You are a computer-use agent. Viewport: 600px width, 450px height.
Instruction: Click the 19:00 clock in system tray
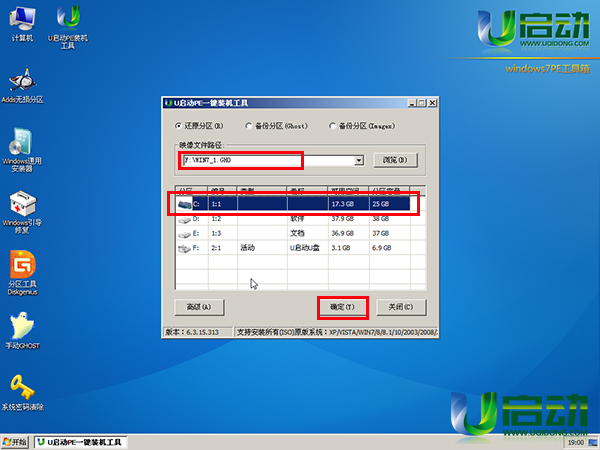click(576, 443)
